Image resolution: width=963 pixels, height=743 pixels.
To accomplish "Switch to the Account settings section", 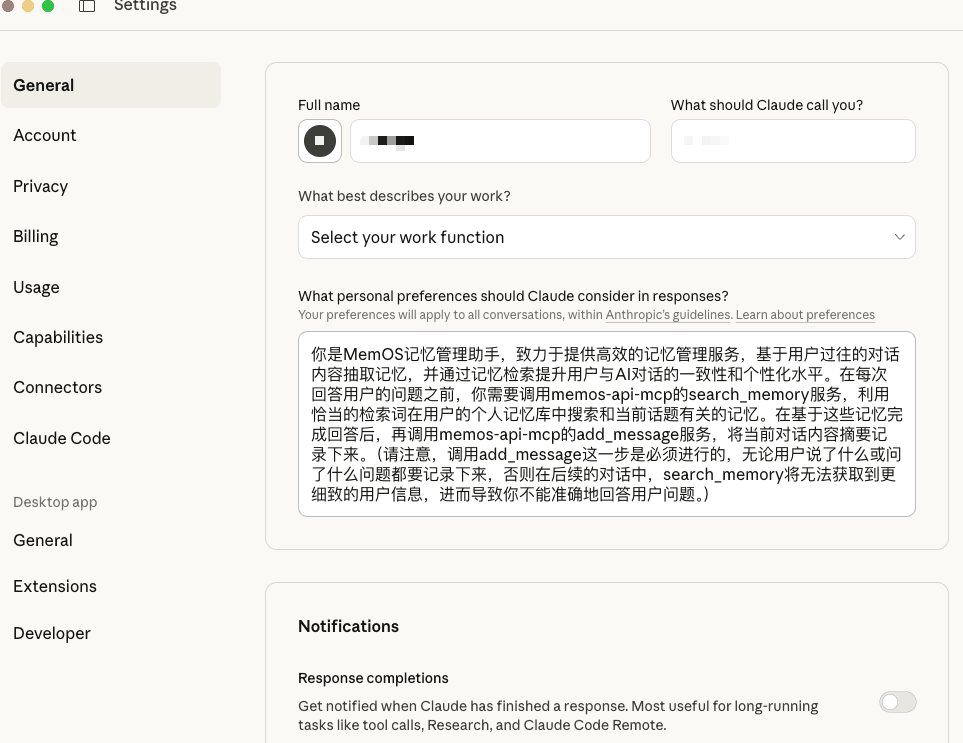I will (x=45, y=135).
